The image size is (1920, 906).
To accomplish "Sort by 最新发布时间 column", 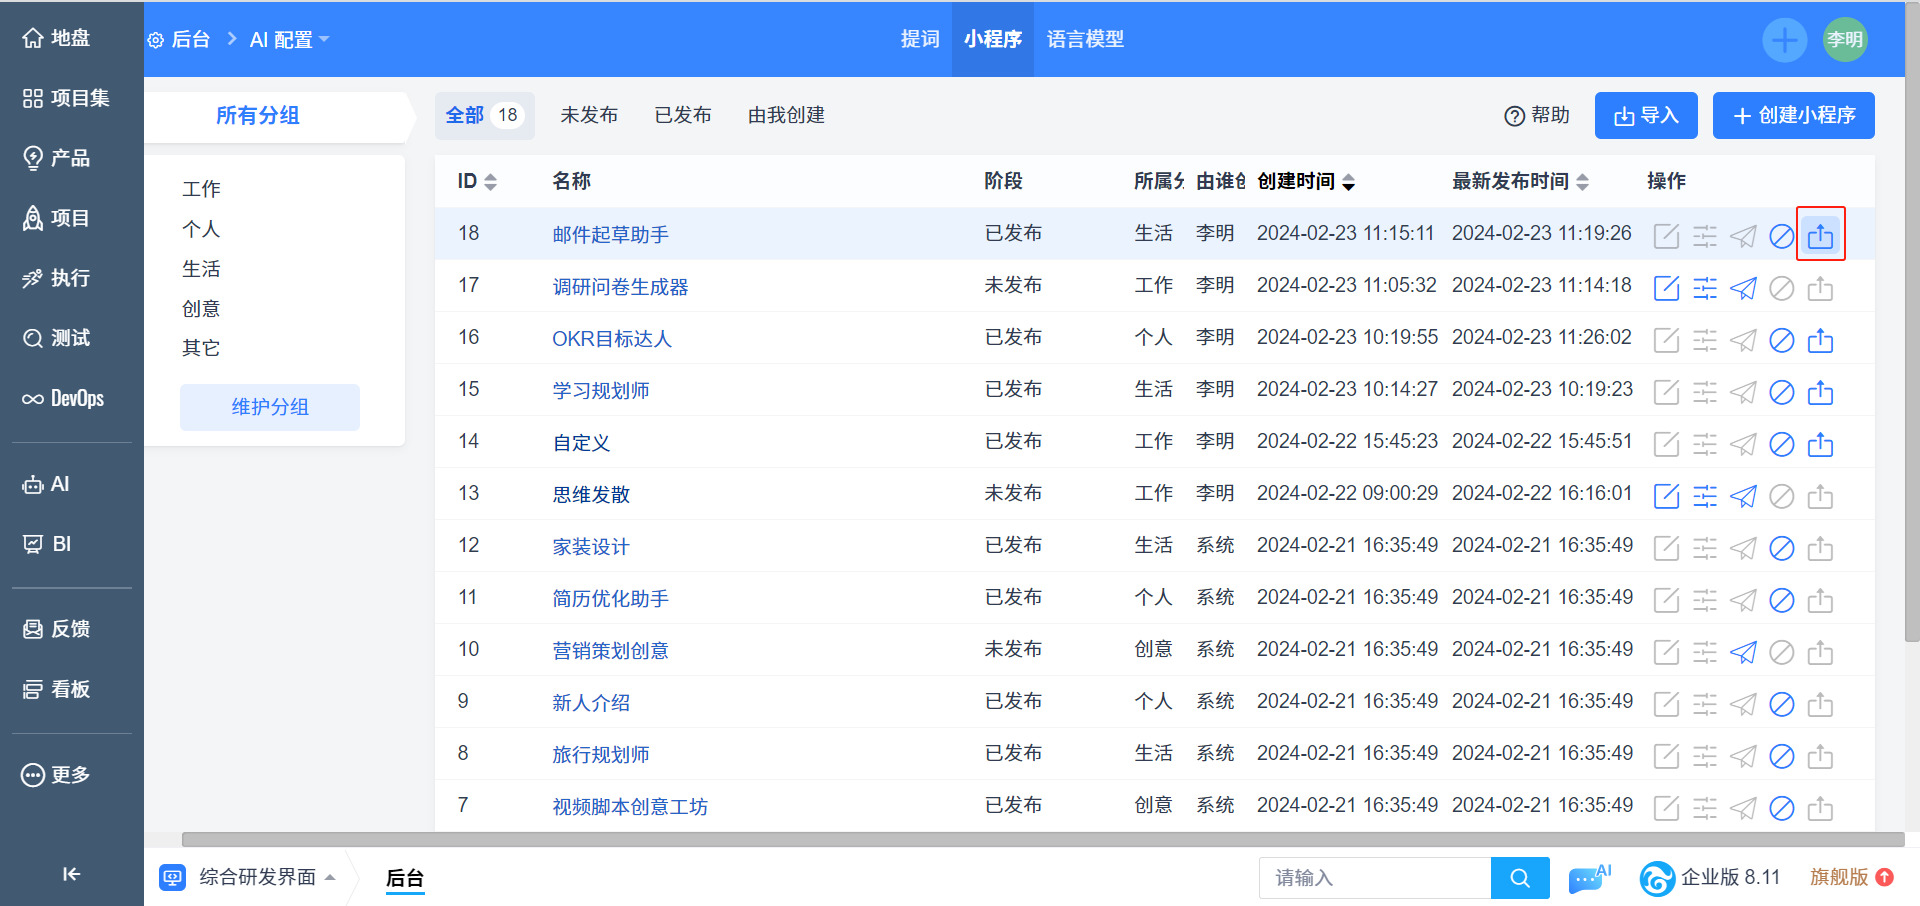I will point(1520,181).
